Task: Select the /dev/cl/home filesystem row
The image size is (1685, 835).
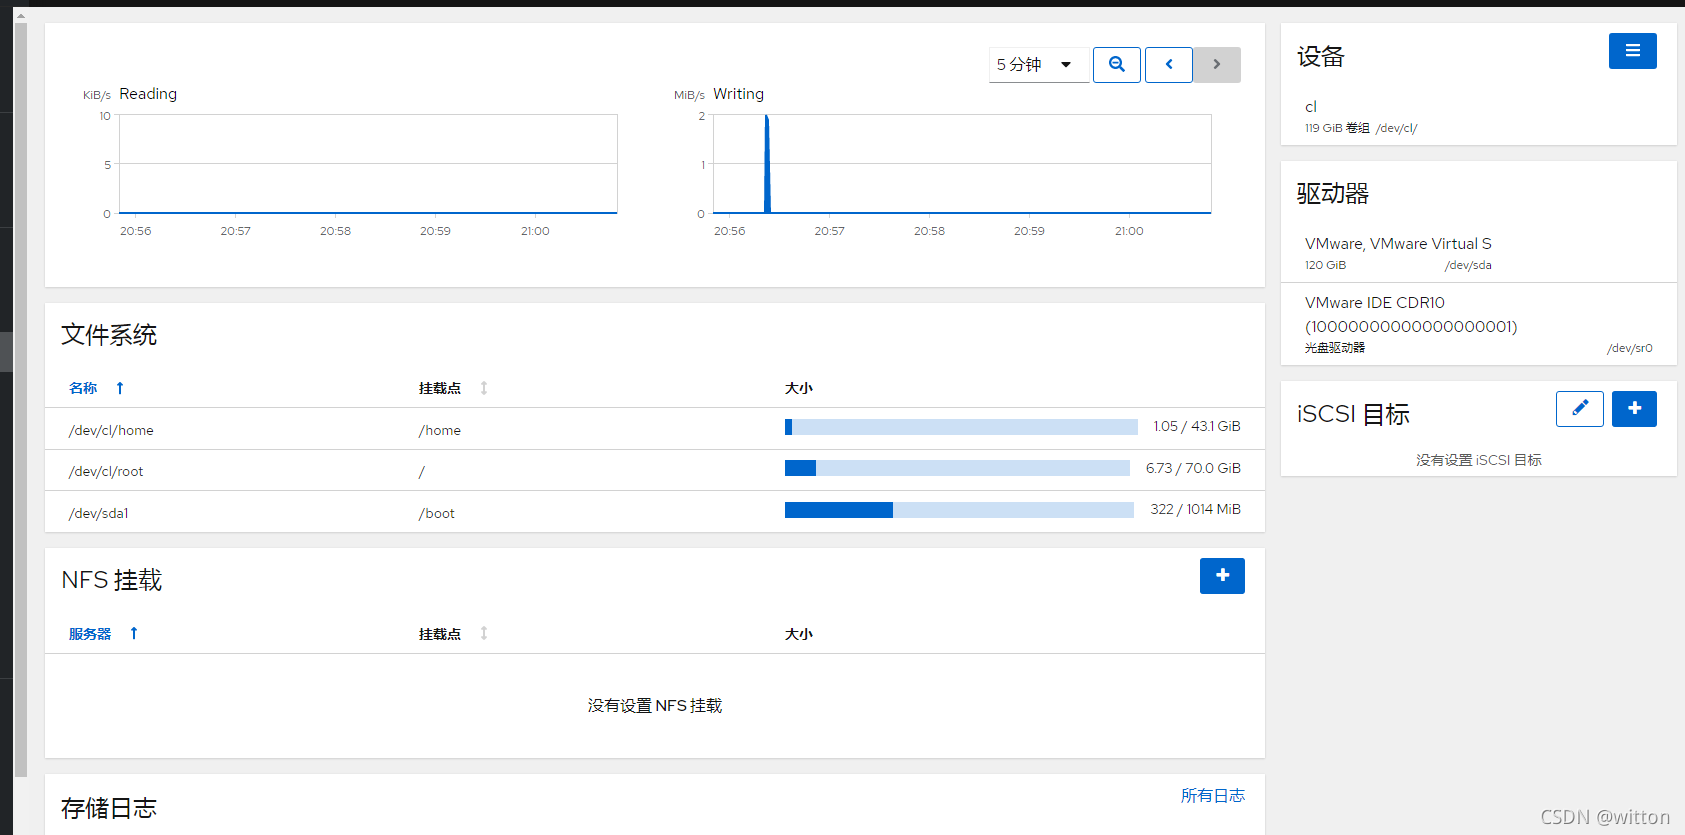Action: tap(655, 429)
